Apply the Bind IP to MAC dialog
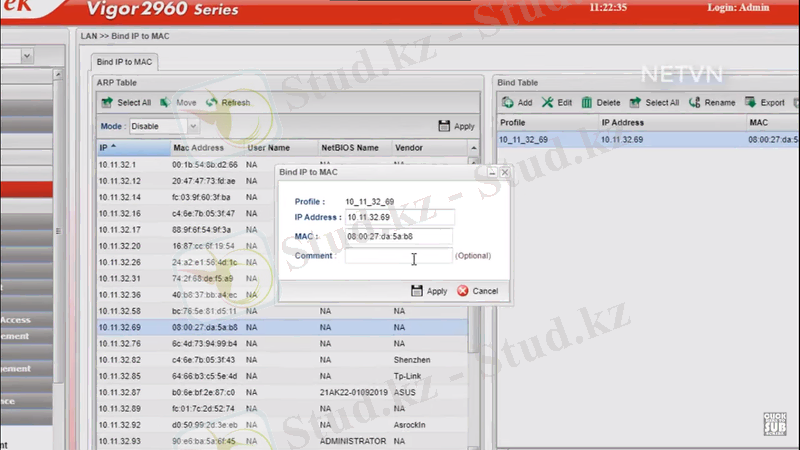Image resolution: width=800 pixels, height=450 pixels. click(x=429, y=291)
